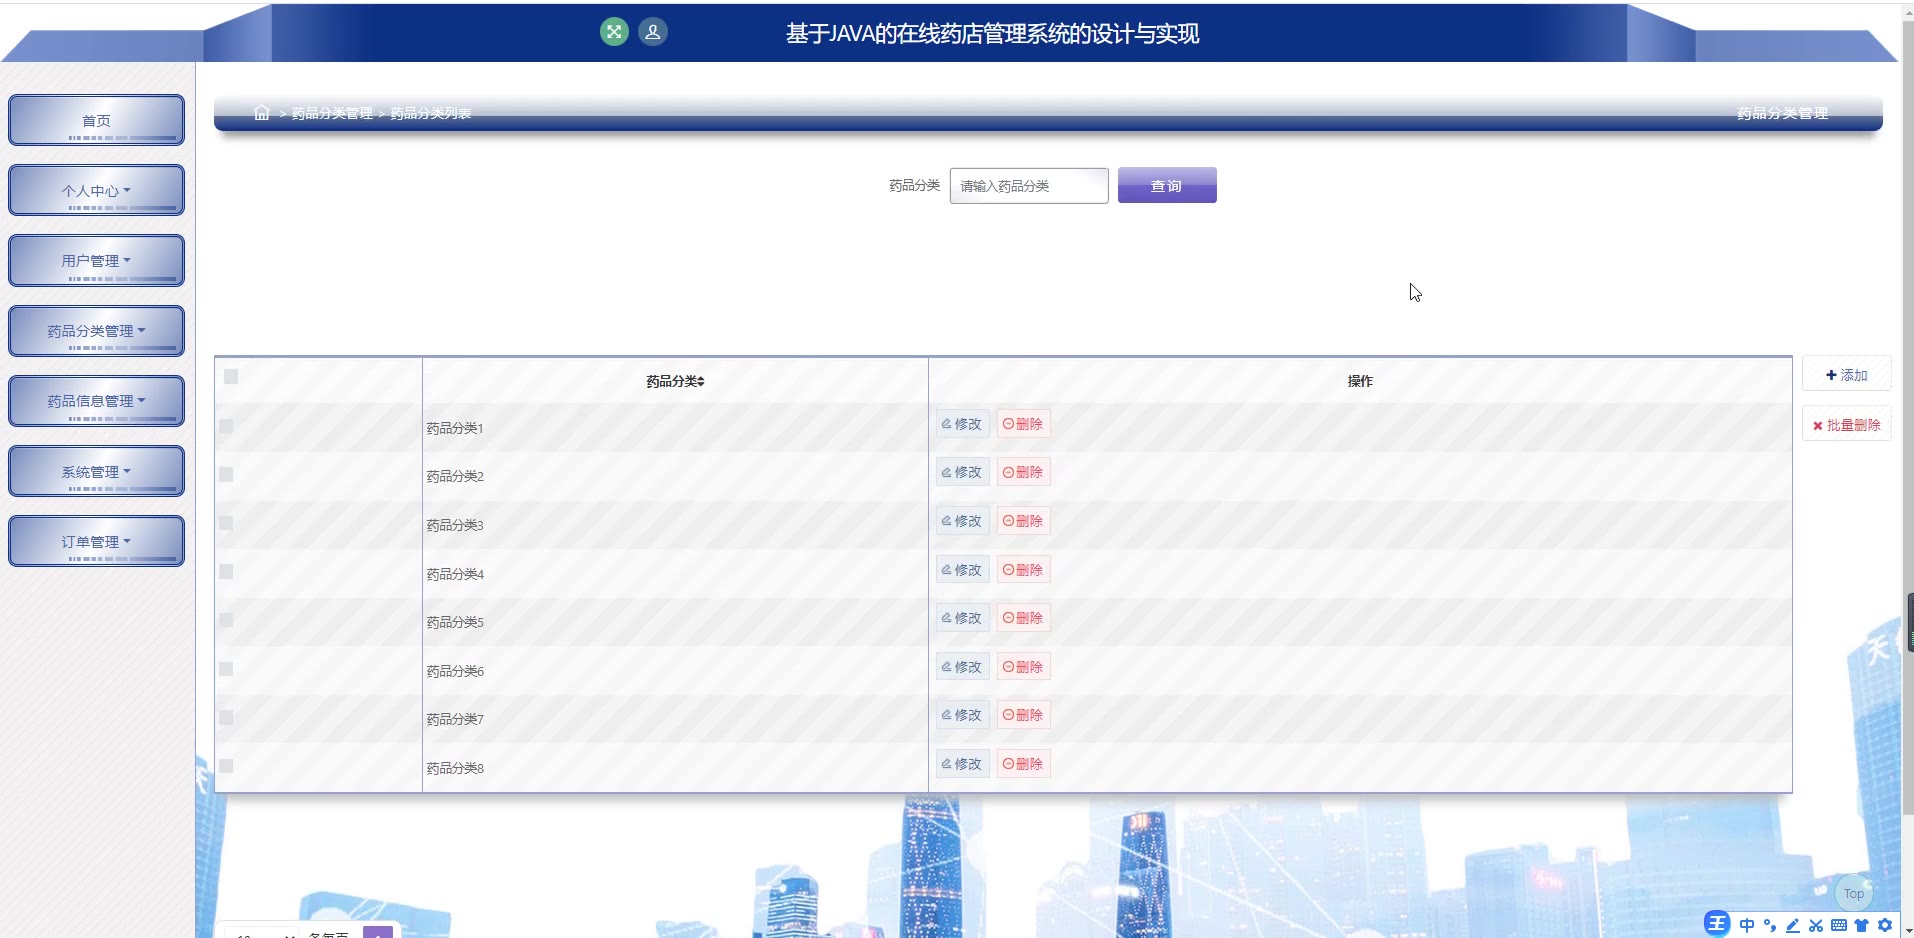Expand the 个人中心 sidebar menu

pyautogui.click(x=96, y=190)
